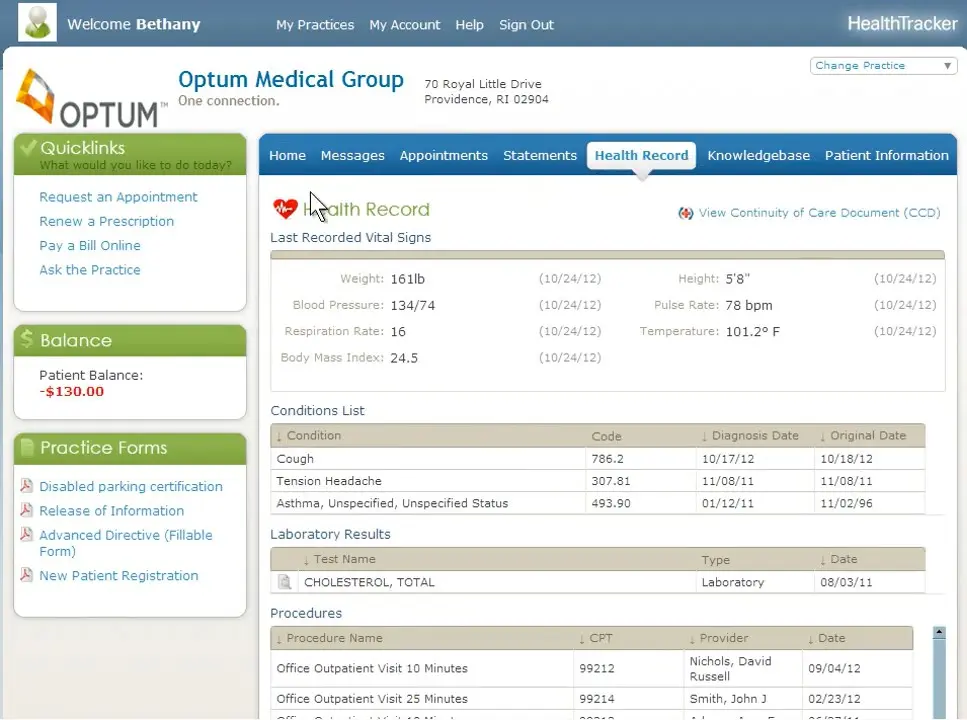The height and width of the screenshot is (720, 967).
Task: Select Renew a Prescription quicklink
Action: click(x=106, y=221)
